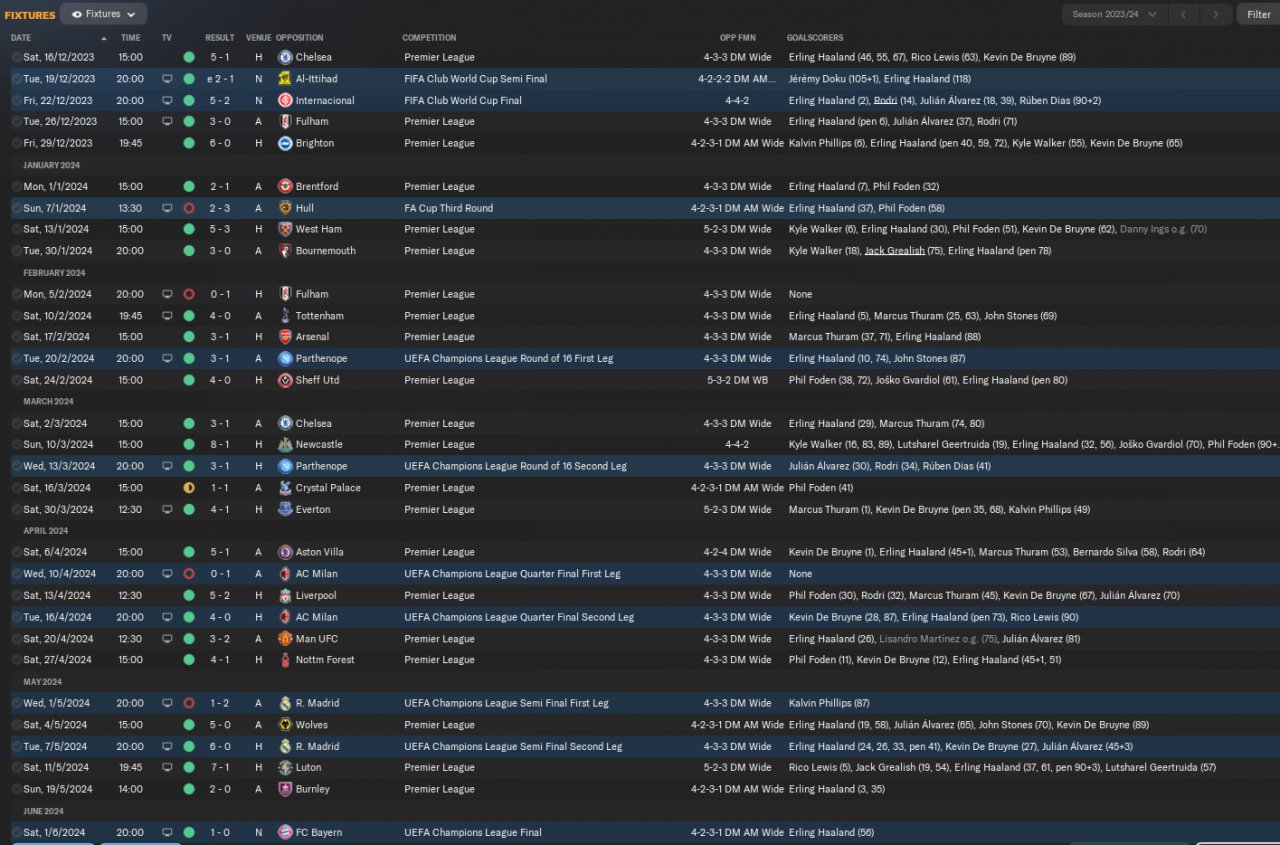Click the Sheff Utd club badge
The image size is (1280, 845).
(285, 380)
